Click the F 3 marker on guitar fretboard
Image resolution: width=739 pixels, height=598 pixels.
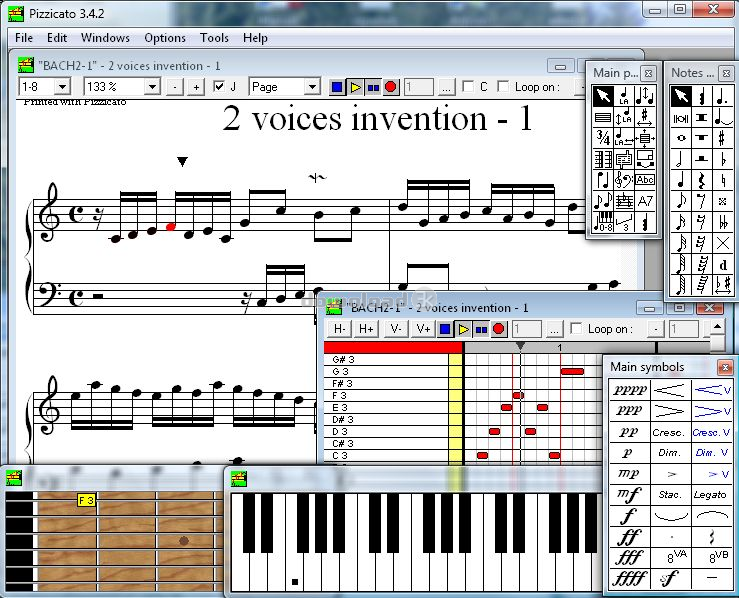coord(86,500)
